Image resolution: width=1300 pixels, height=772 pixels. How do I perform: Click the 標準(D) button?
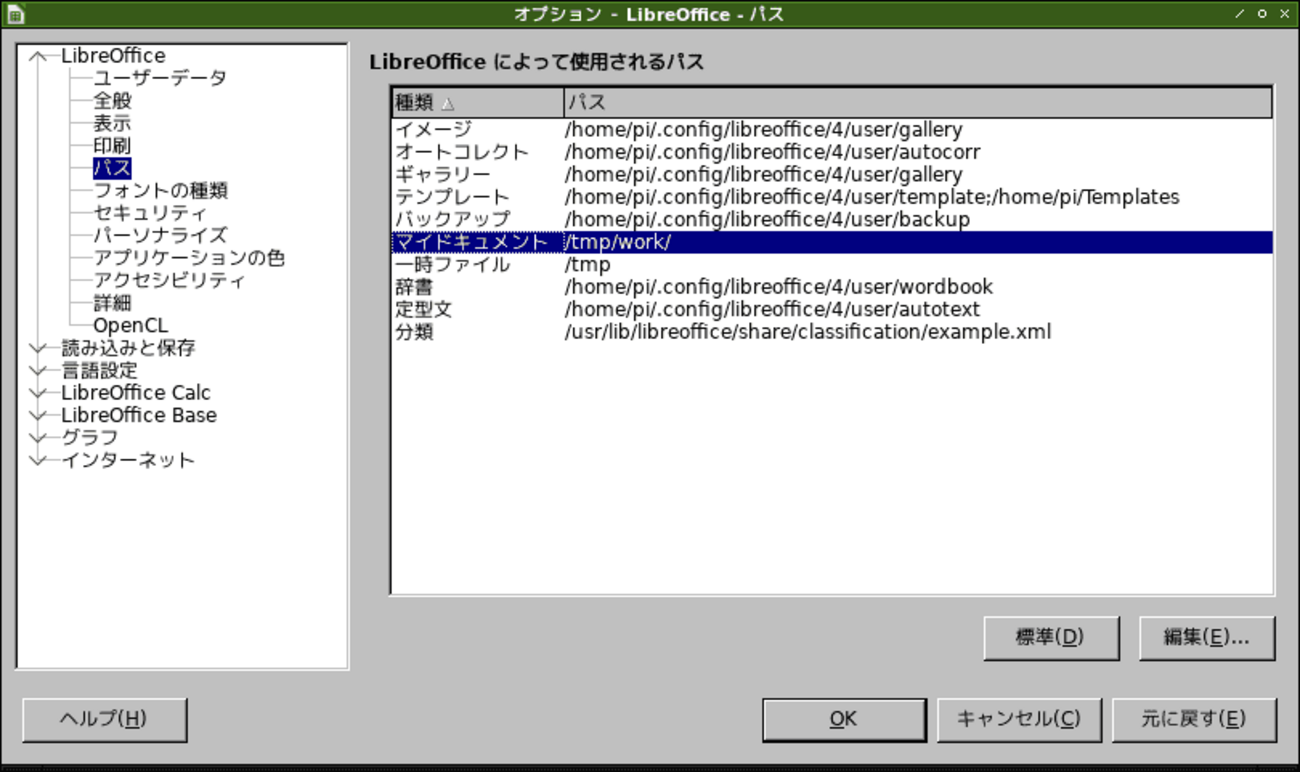pyautogui.click(x=1051, y=637)
